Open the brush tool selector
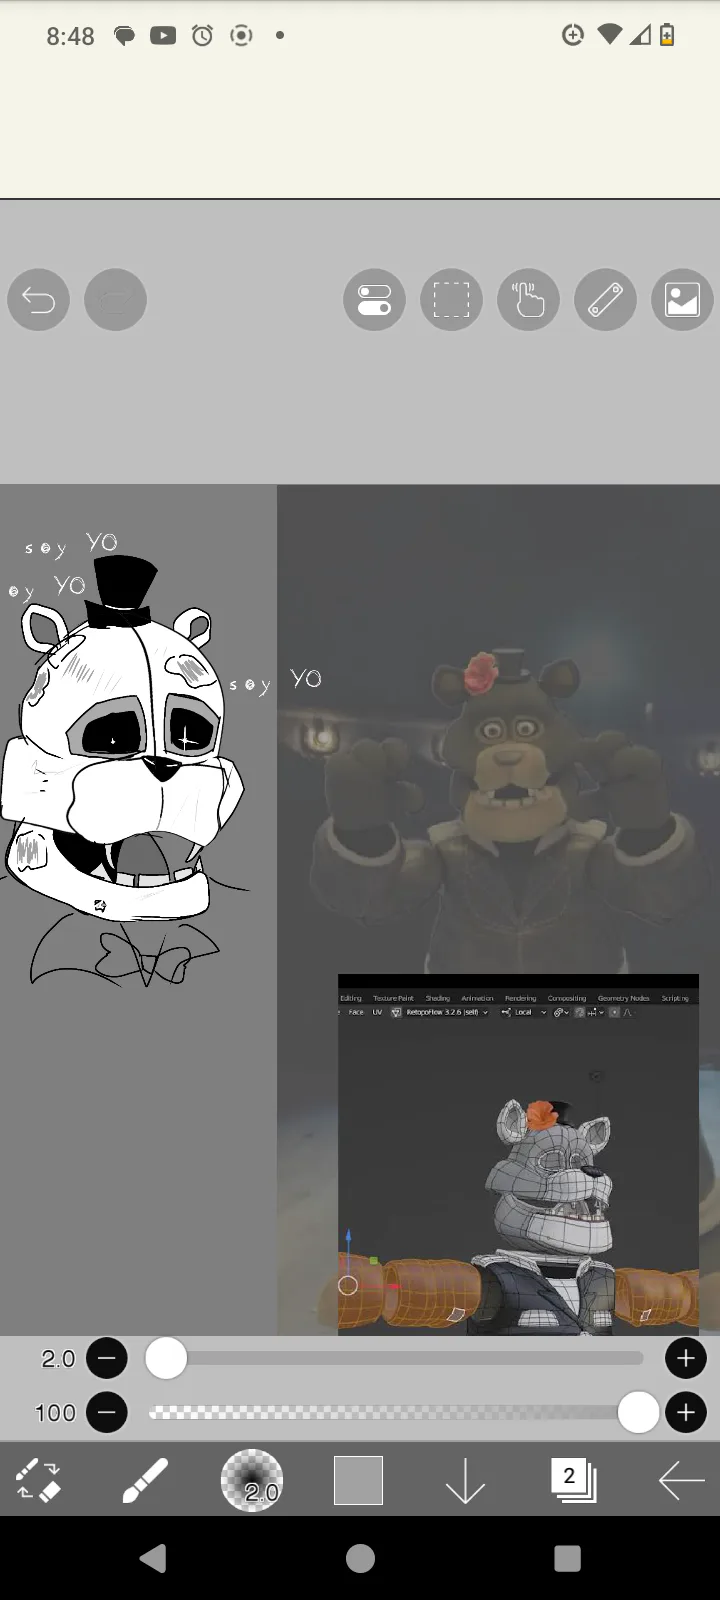The width and height of the screenshot is (720, 1600). pyautogui.click(x=145, y=1480)
